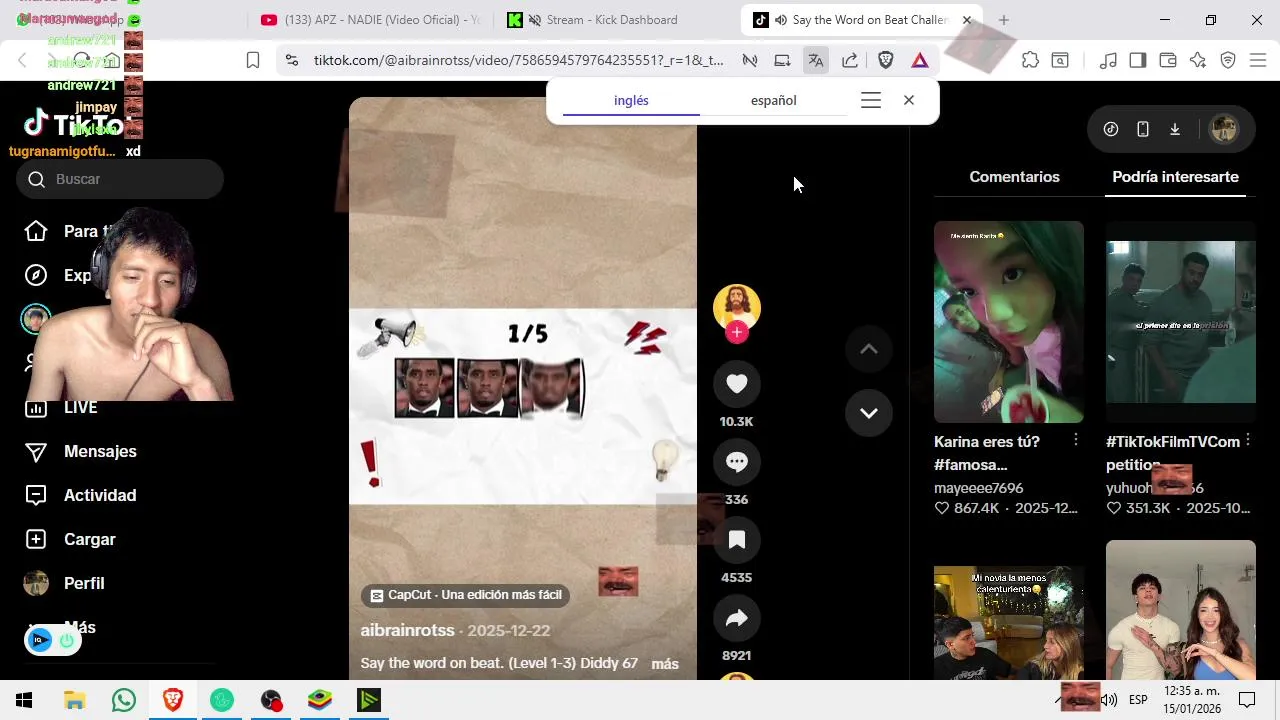Open LIVE section in sidebar
Screen dimensions: 1280x720
tap(80, 407)
